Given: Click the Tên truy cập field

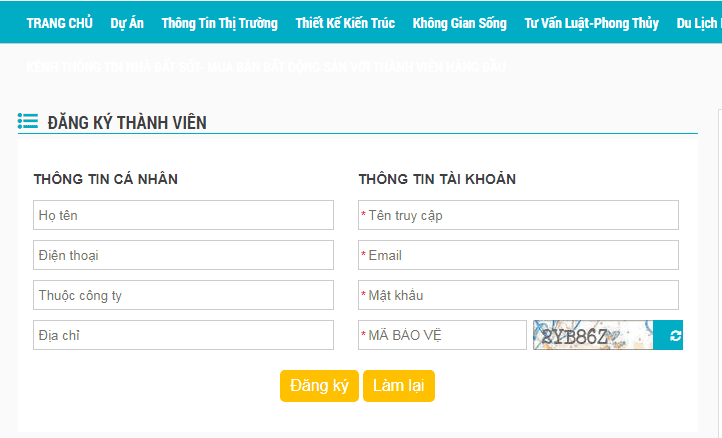Looking at the screenshot, I should click(x=518, y=215).
